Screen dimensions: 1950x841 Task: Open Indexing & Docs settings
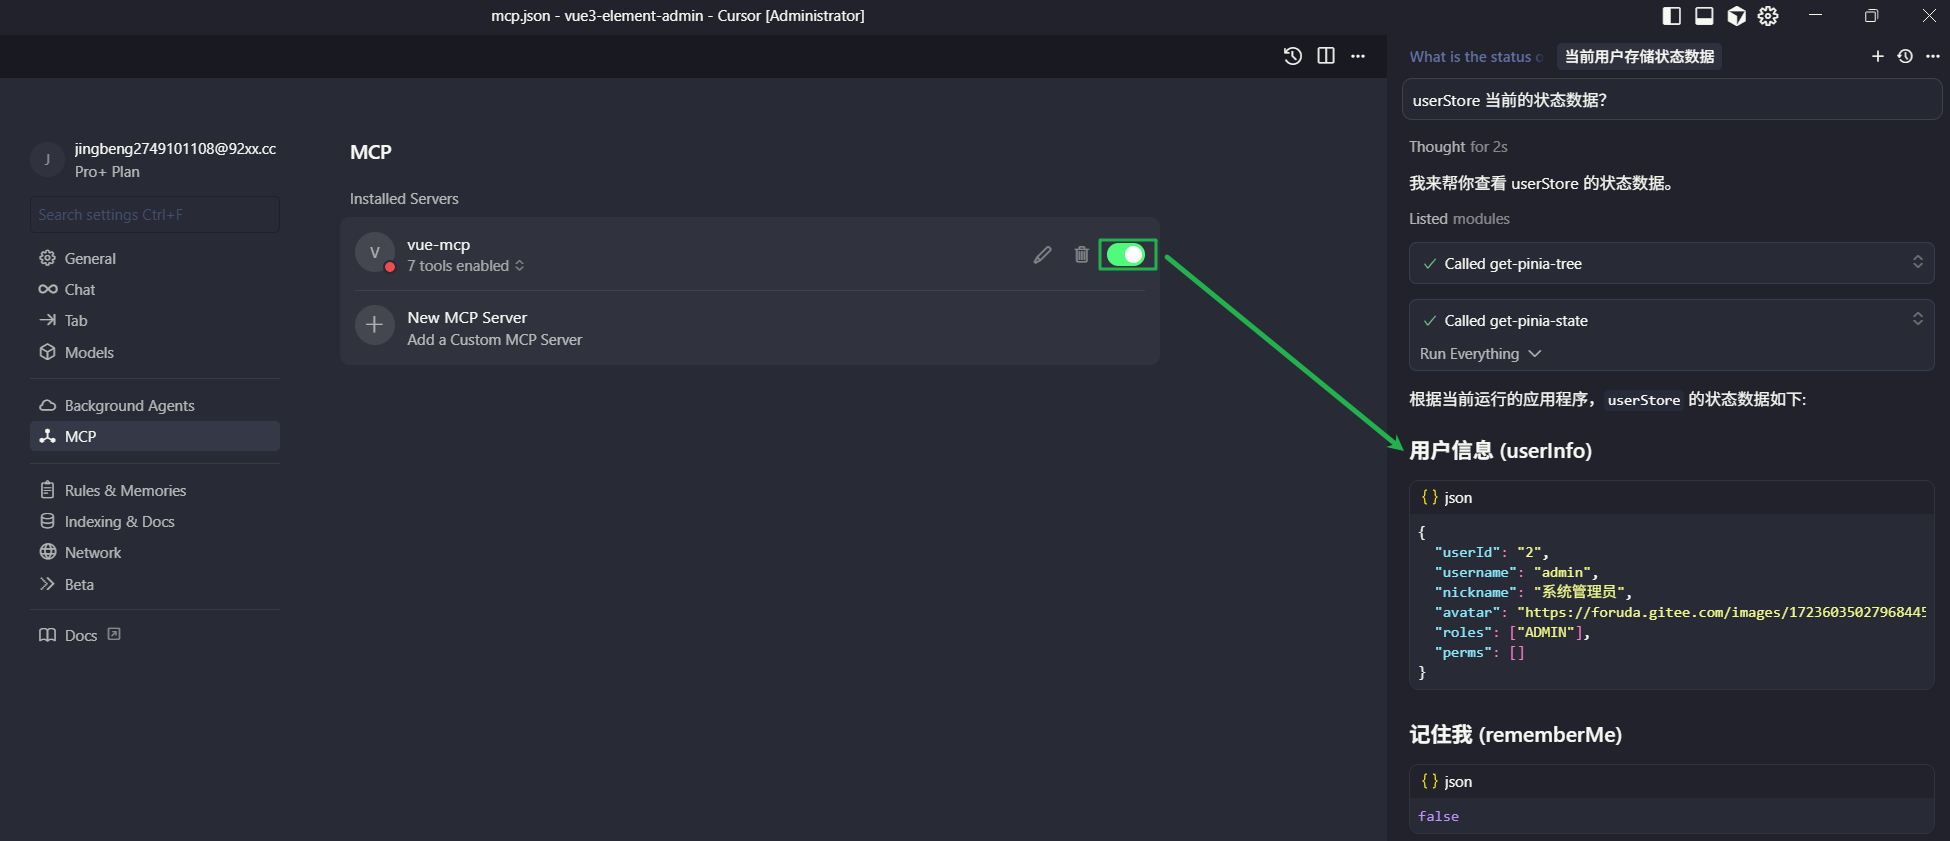(155, 522)
